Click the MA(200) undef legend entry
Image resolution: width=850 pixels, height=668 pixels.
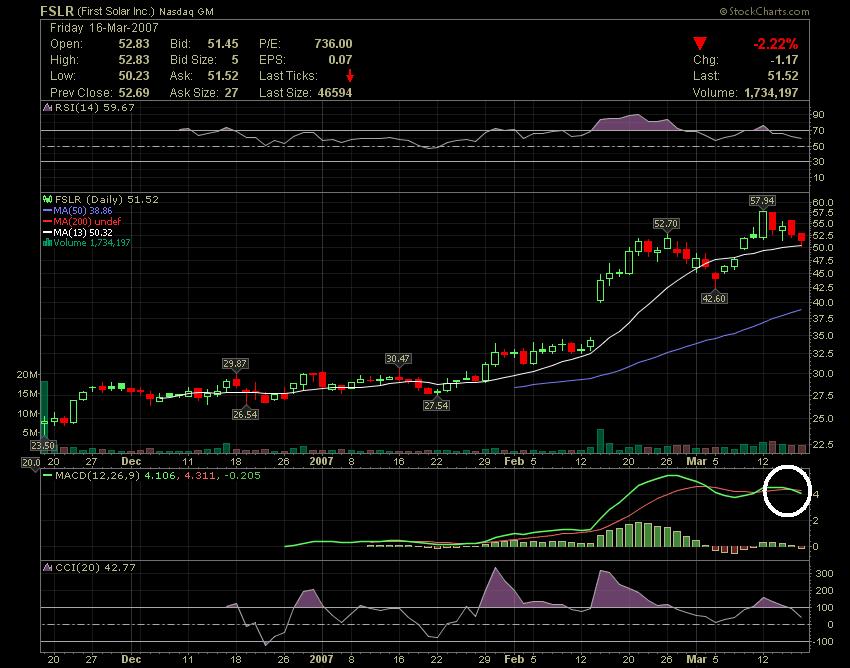[82, 221]
